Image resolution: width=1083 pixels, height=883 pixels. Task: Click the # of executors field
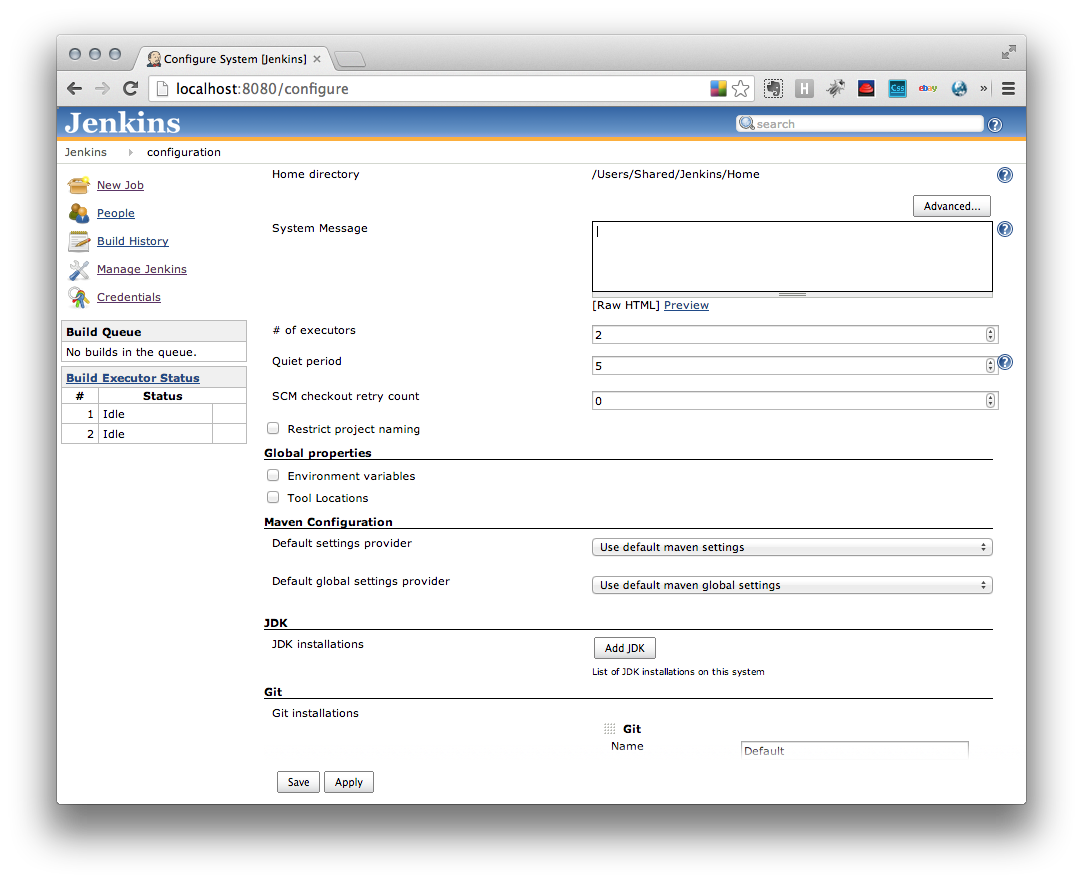795,335
